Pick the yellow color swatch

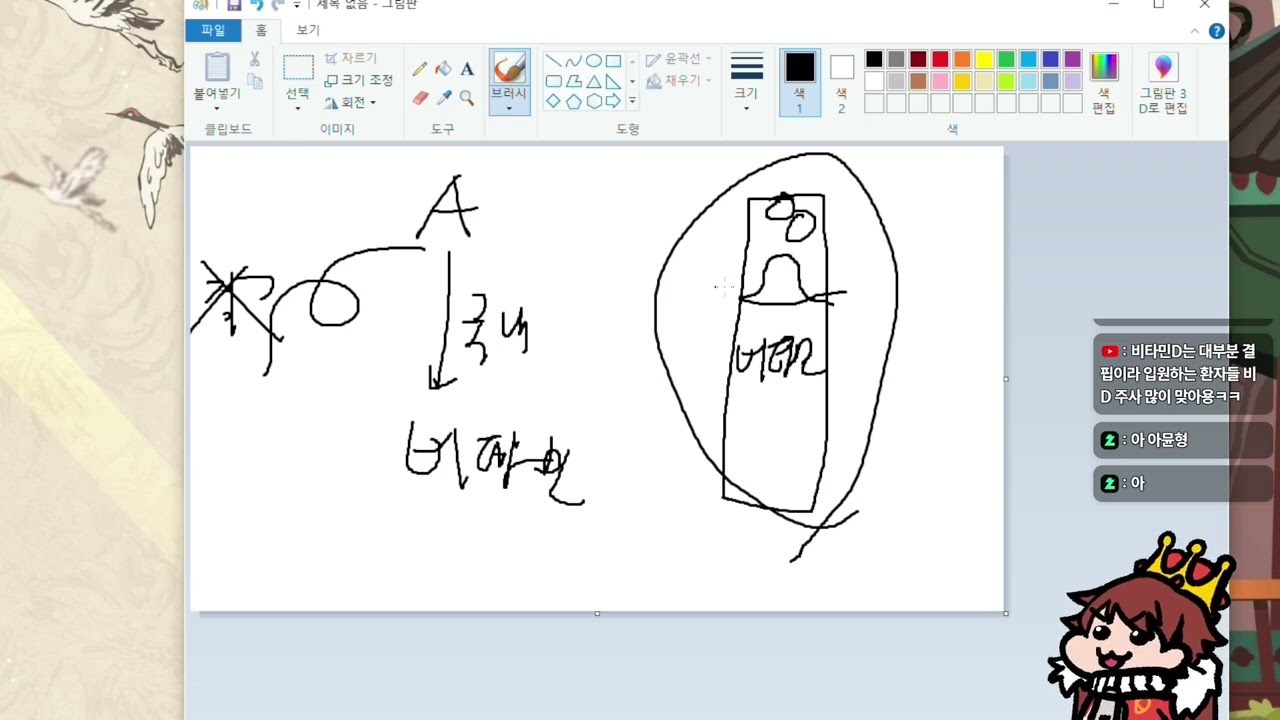(984, 59)
